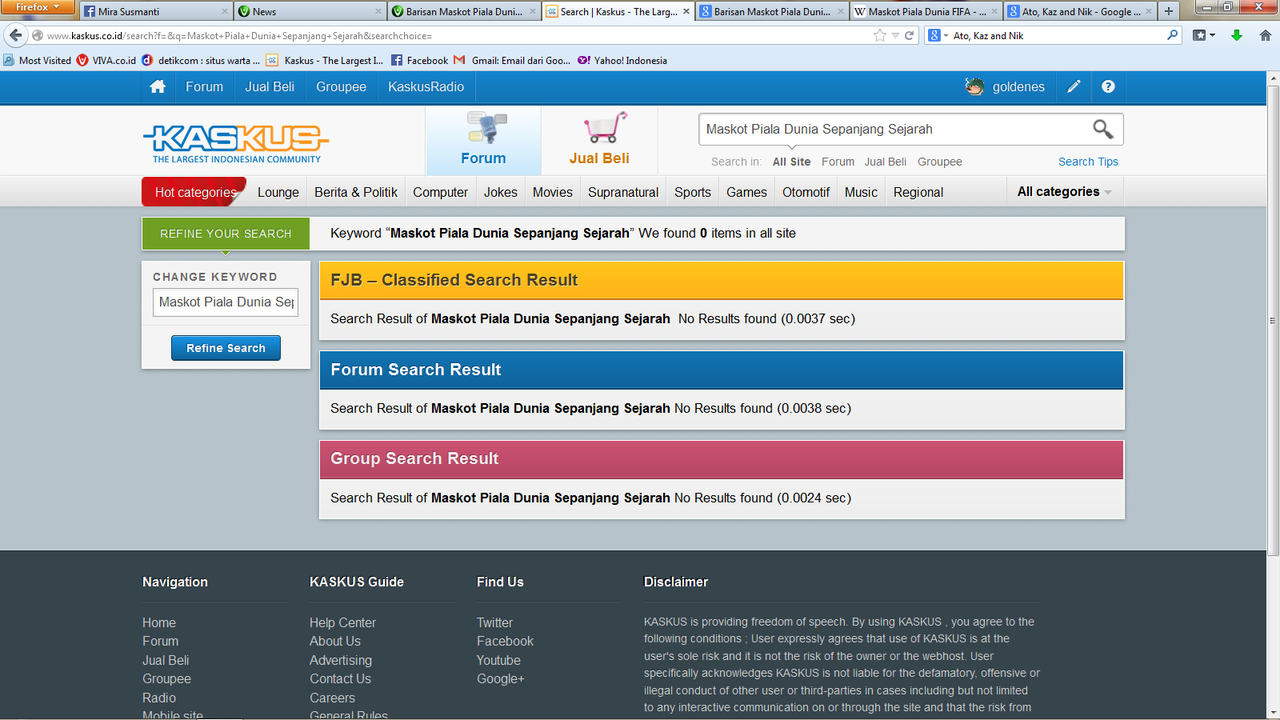Restrict search to Groupee
Screen dimensions: 1280x720
[x=940, y=161]
